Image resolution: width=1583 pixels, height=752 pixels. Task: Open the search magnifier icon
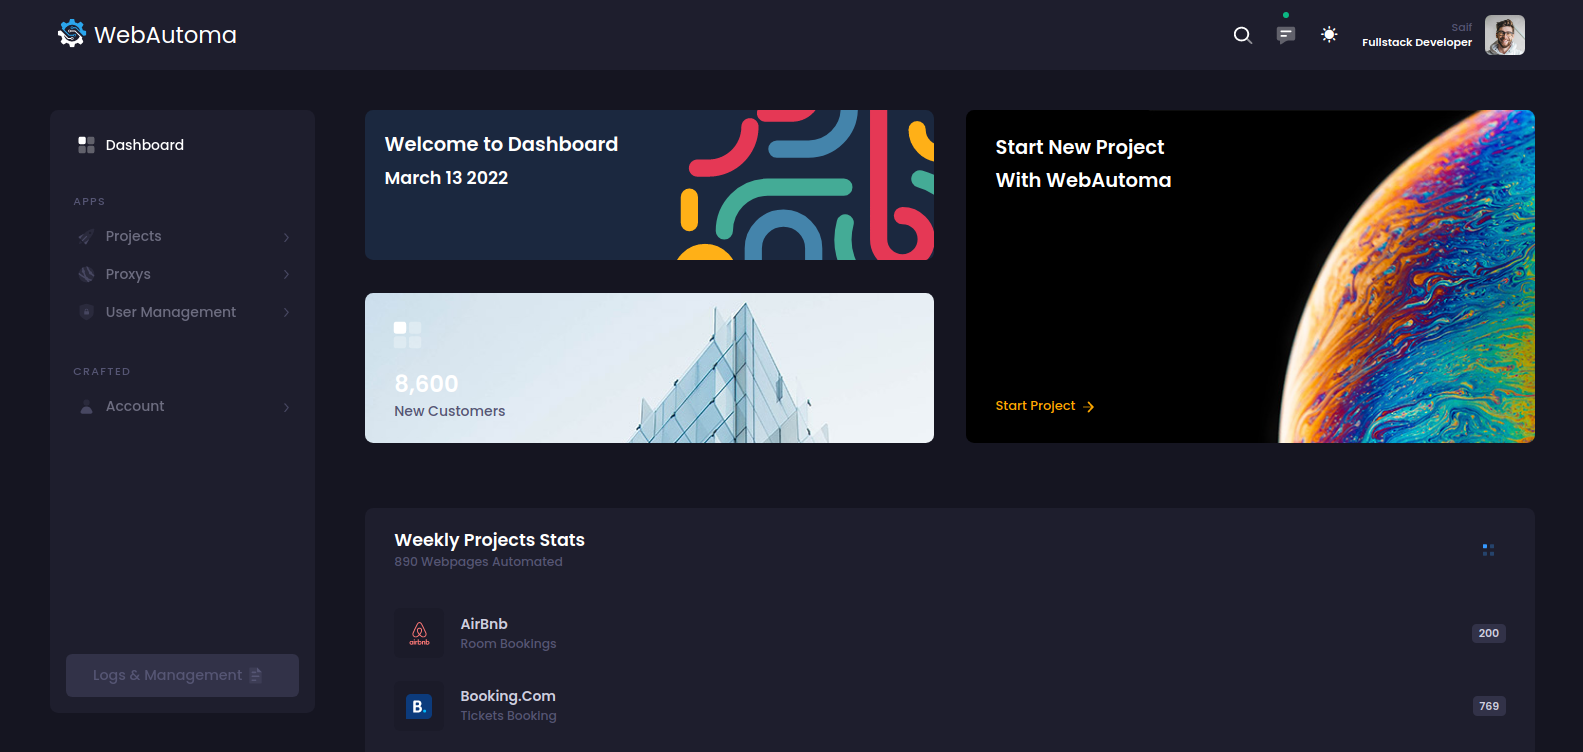1242,35
